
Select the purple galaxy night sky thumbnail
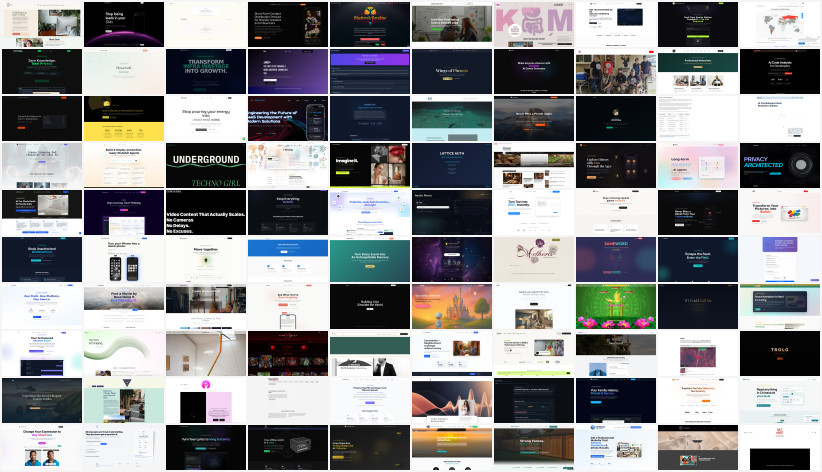click(452, 260)
